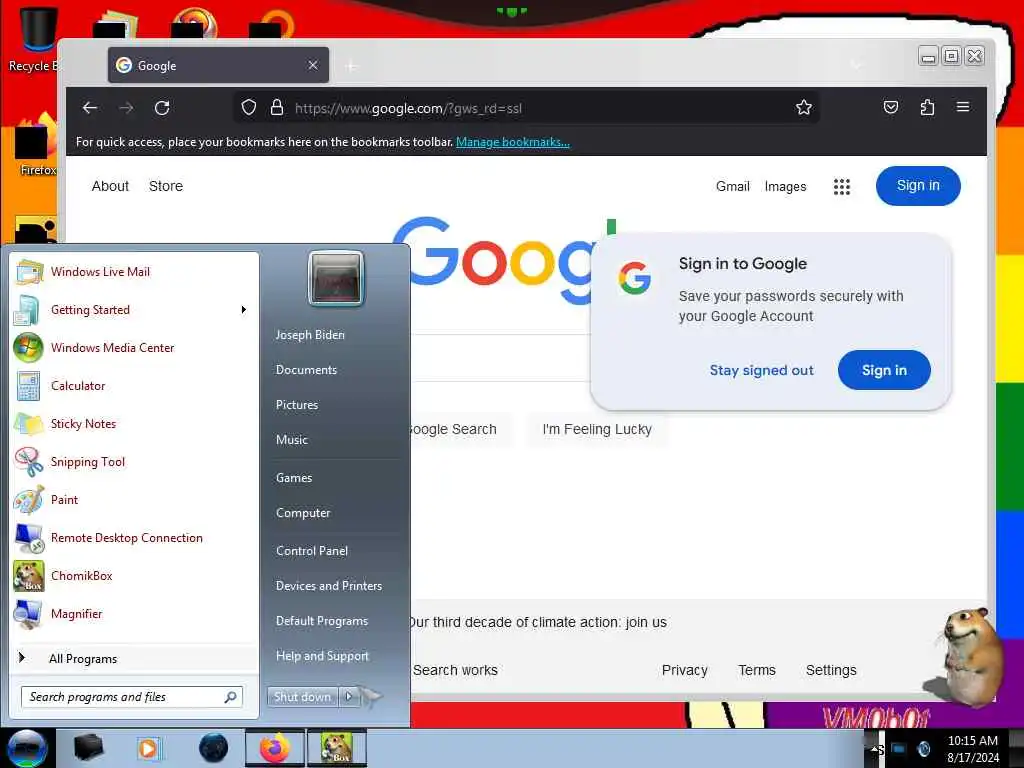Open the About link
Image resolution: width=1024 pixels, height=768 pixels.
110,186
